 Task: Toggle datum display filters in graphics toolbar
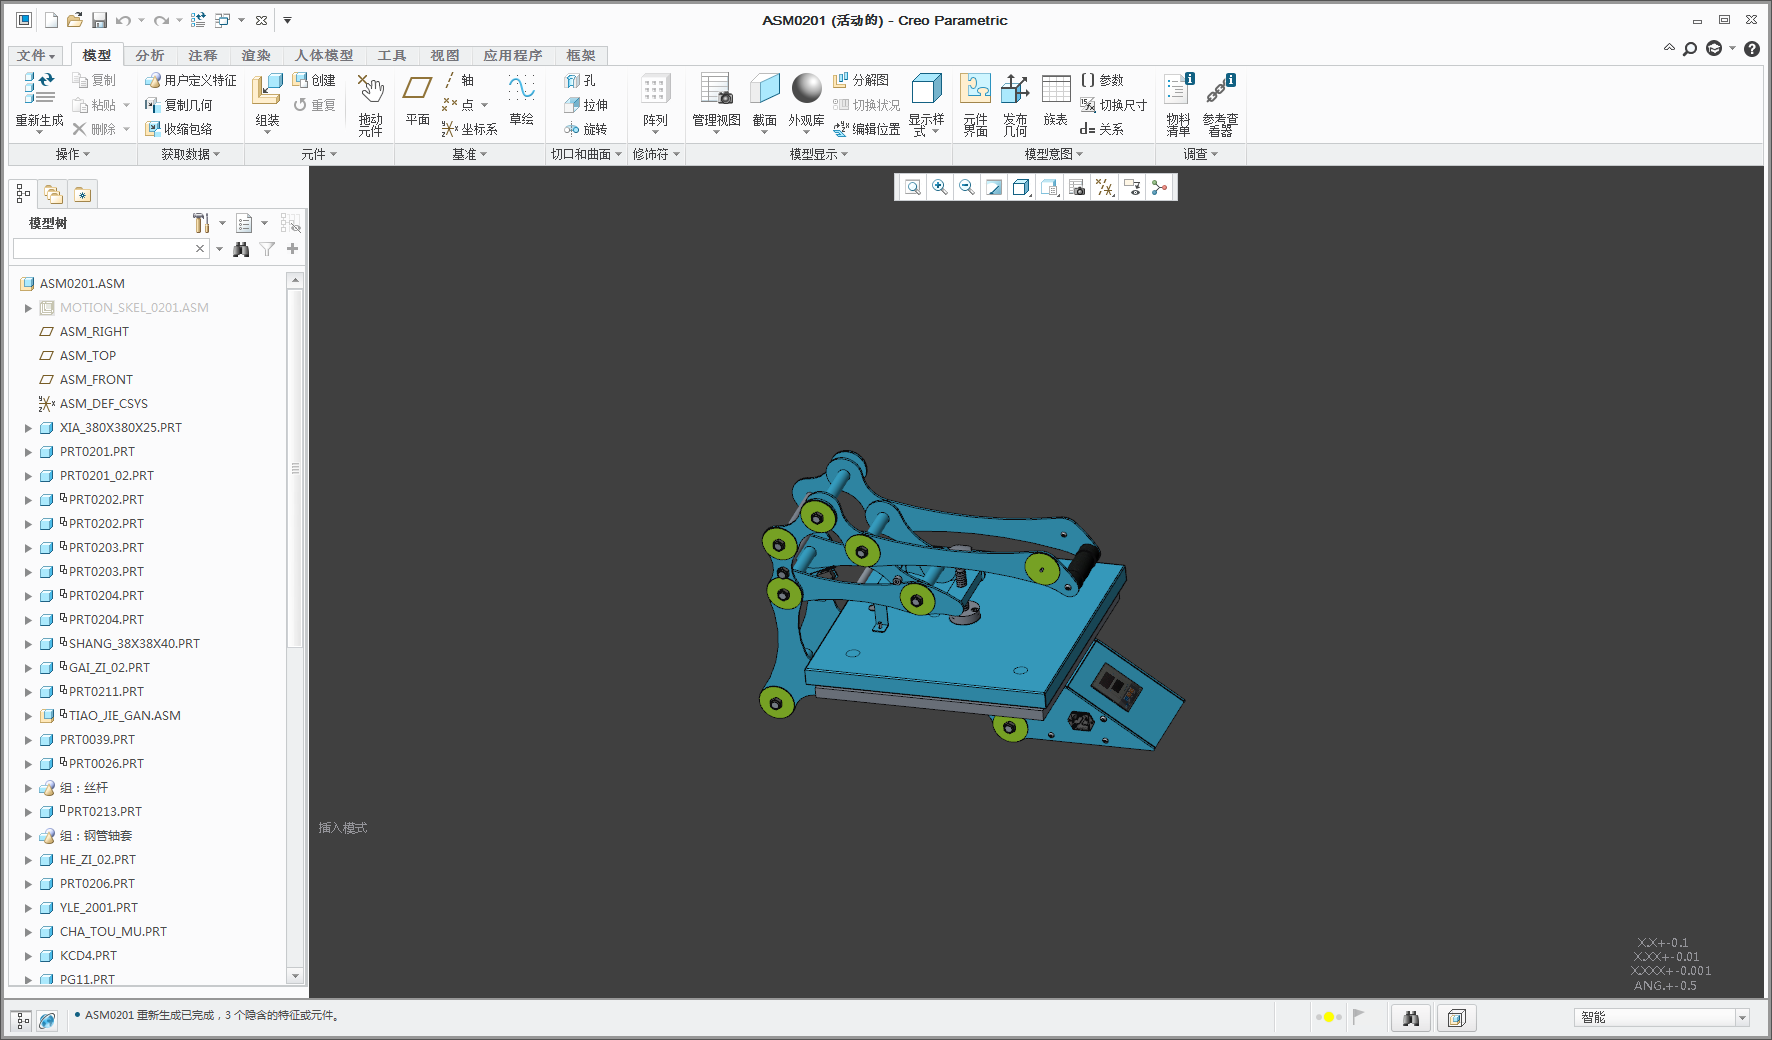1104,187
